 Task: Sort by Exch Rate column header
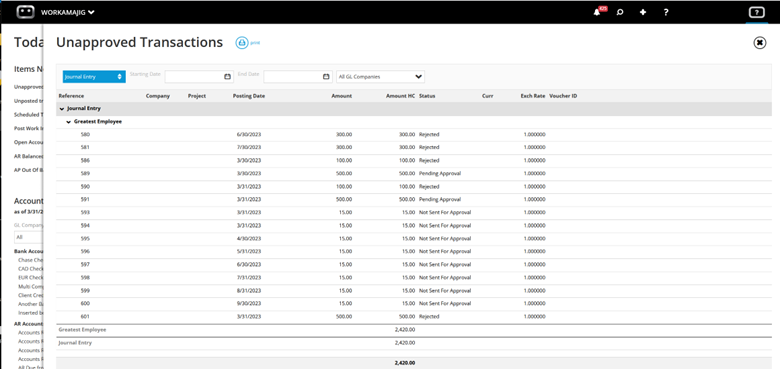[533, 96]
